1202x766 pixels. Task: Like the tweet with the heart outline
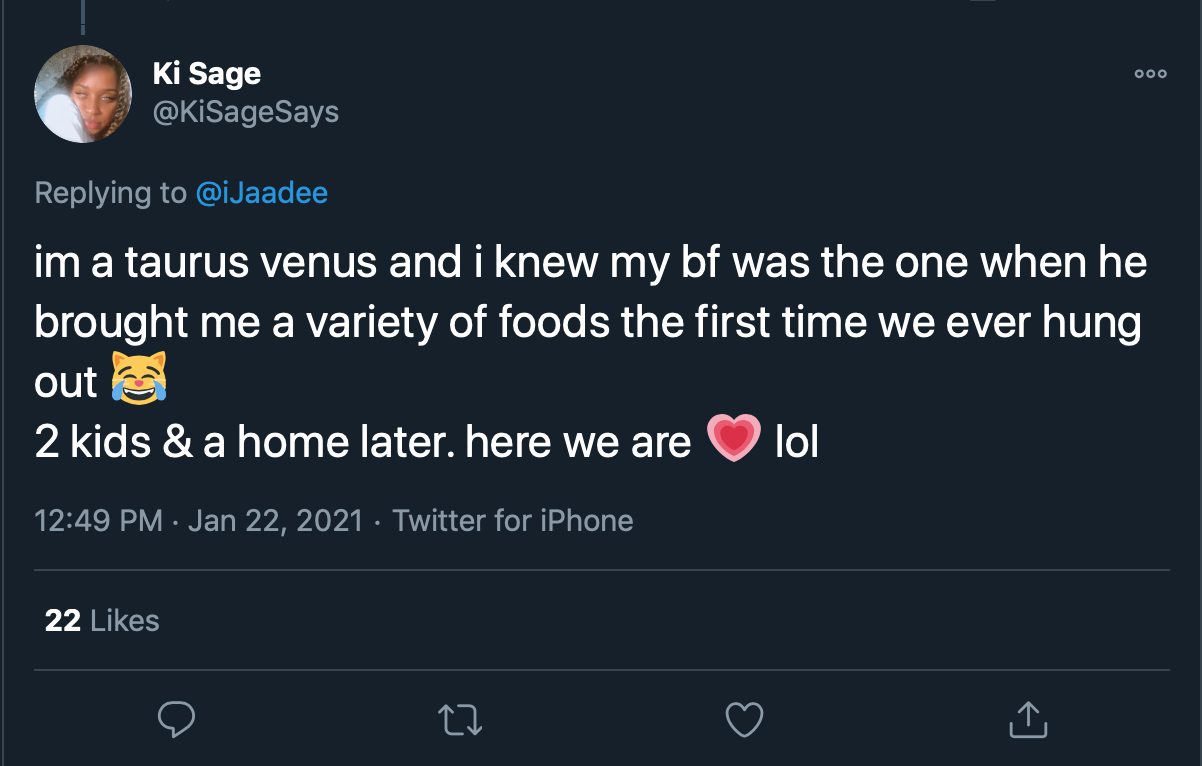point(743,718)
